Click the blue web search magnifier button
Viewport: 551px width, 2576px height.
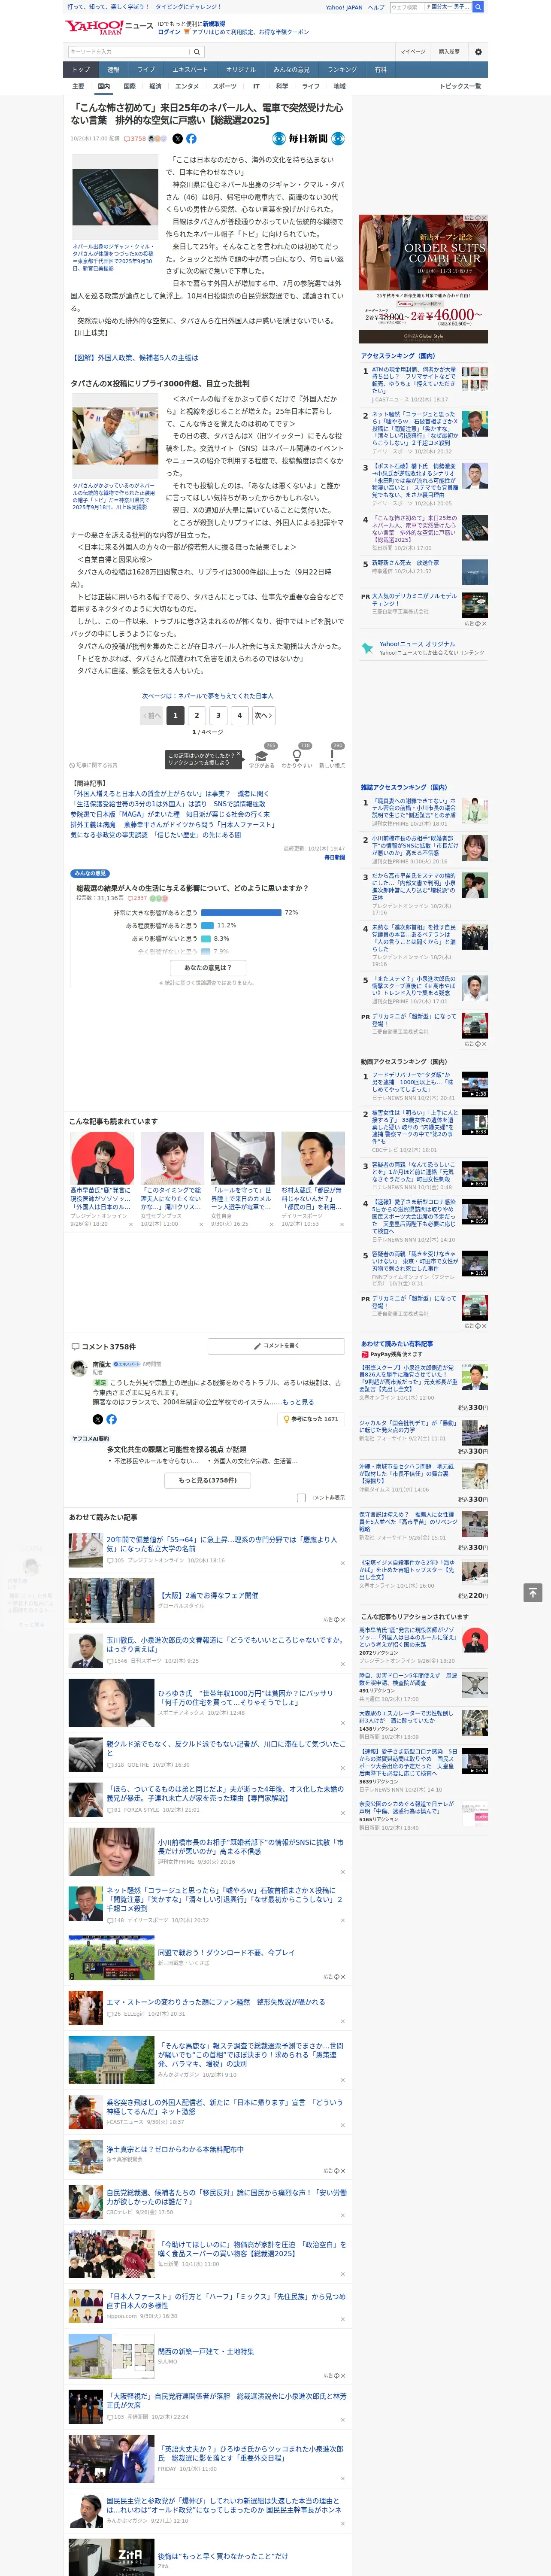coord(478,7)
